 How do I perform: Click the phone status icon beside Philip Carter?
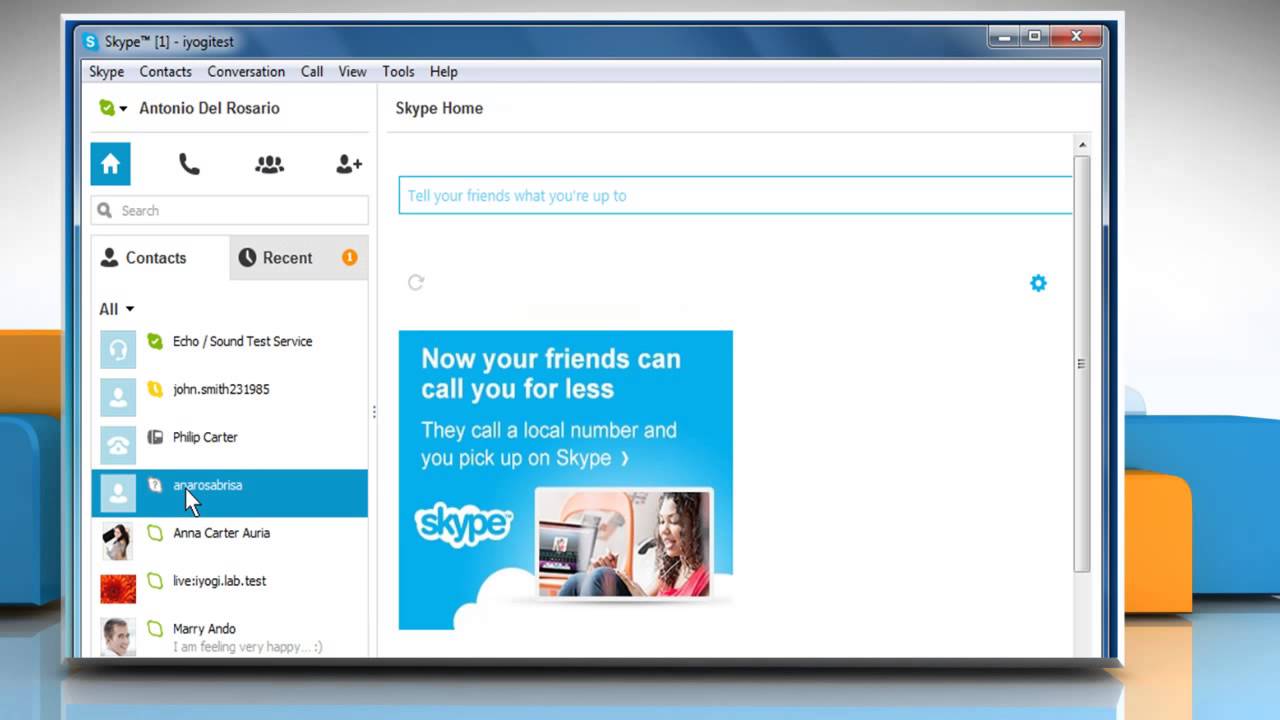click(x=155, y=437)
